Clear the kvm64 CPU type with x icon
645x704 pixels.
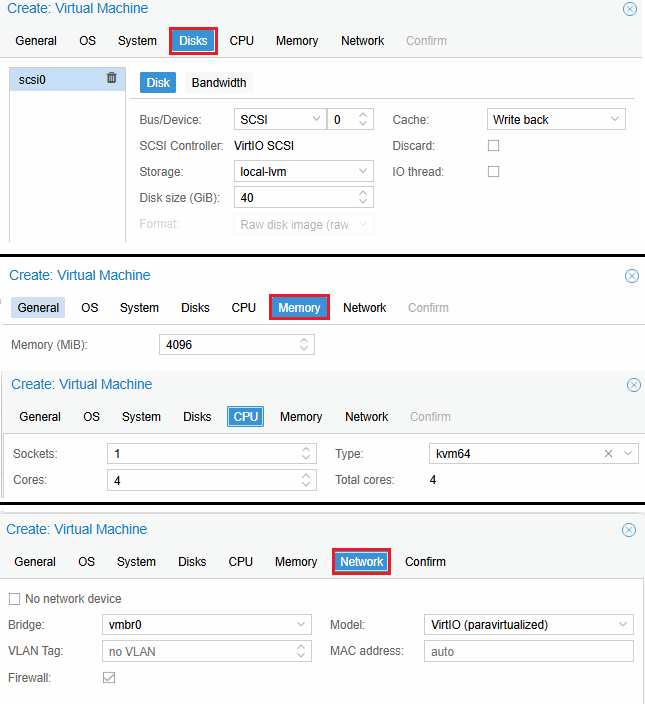tap(608, 454)
